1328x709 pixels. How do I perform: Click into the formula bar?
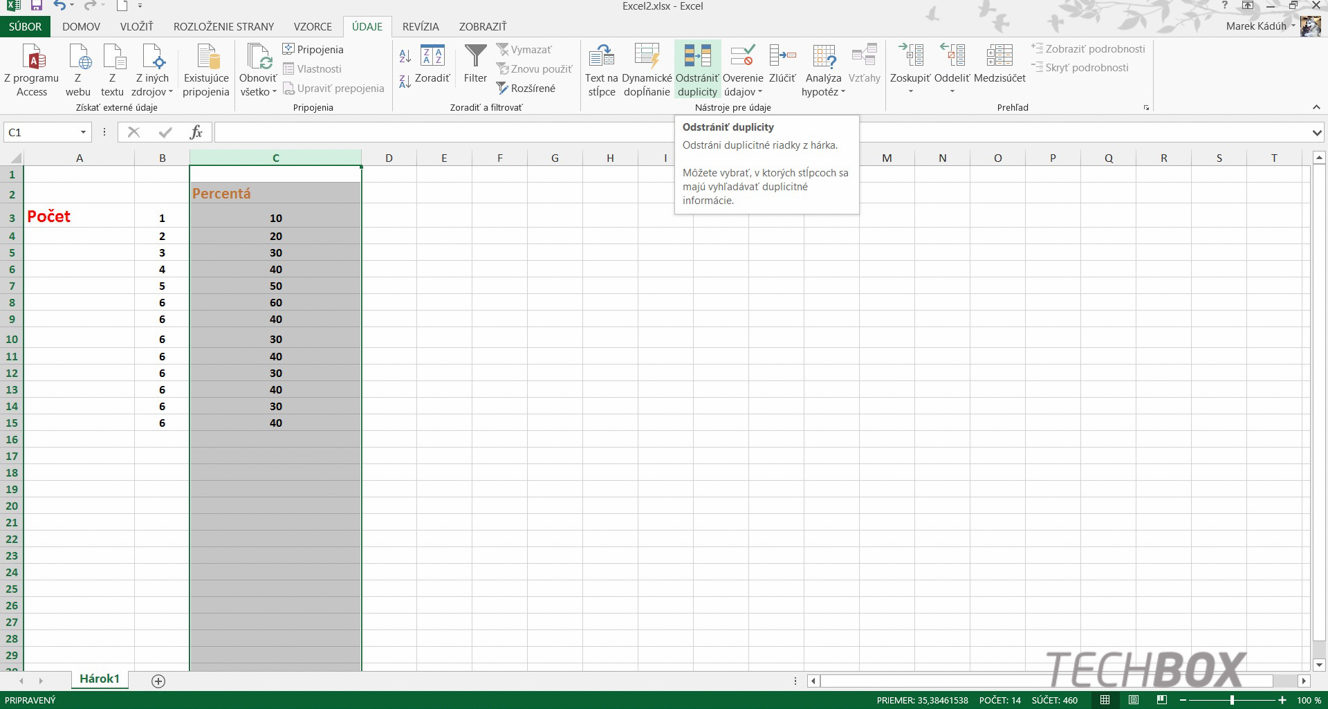(x=761, y=132)
